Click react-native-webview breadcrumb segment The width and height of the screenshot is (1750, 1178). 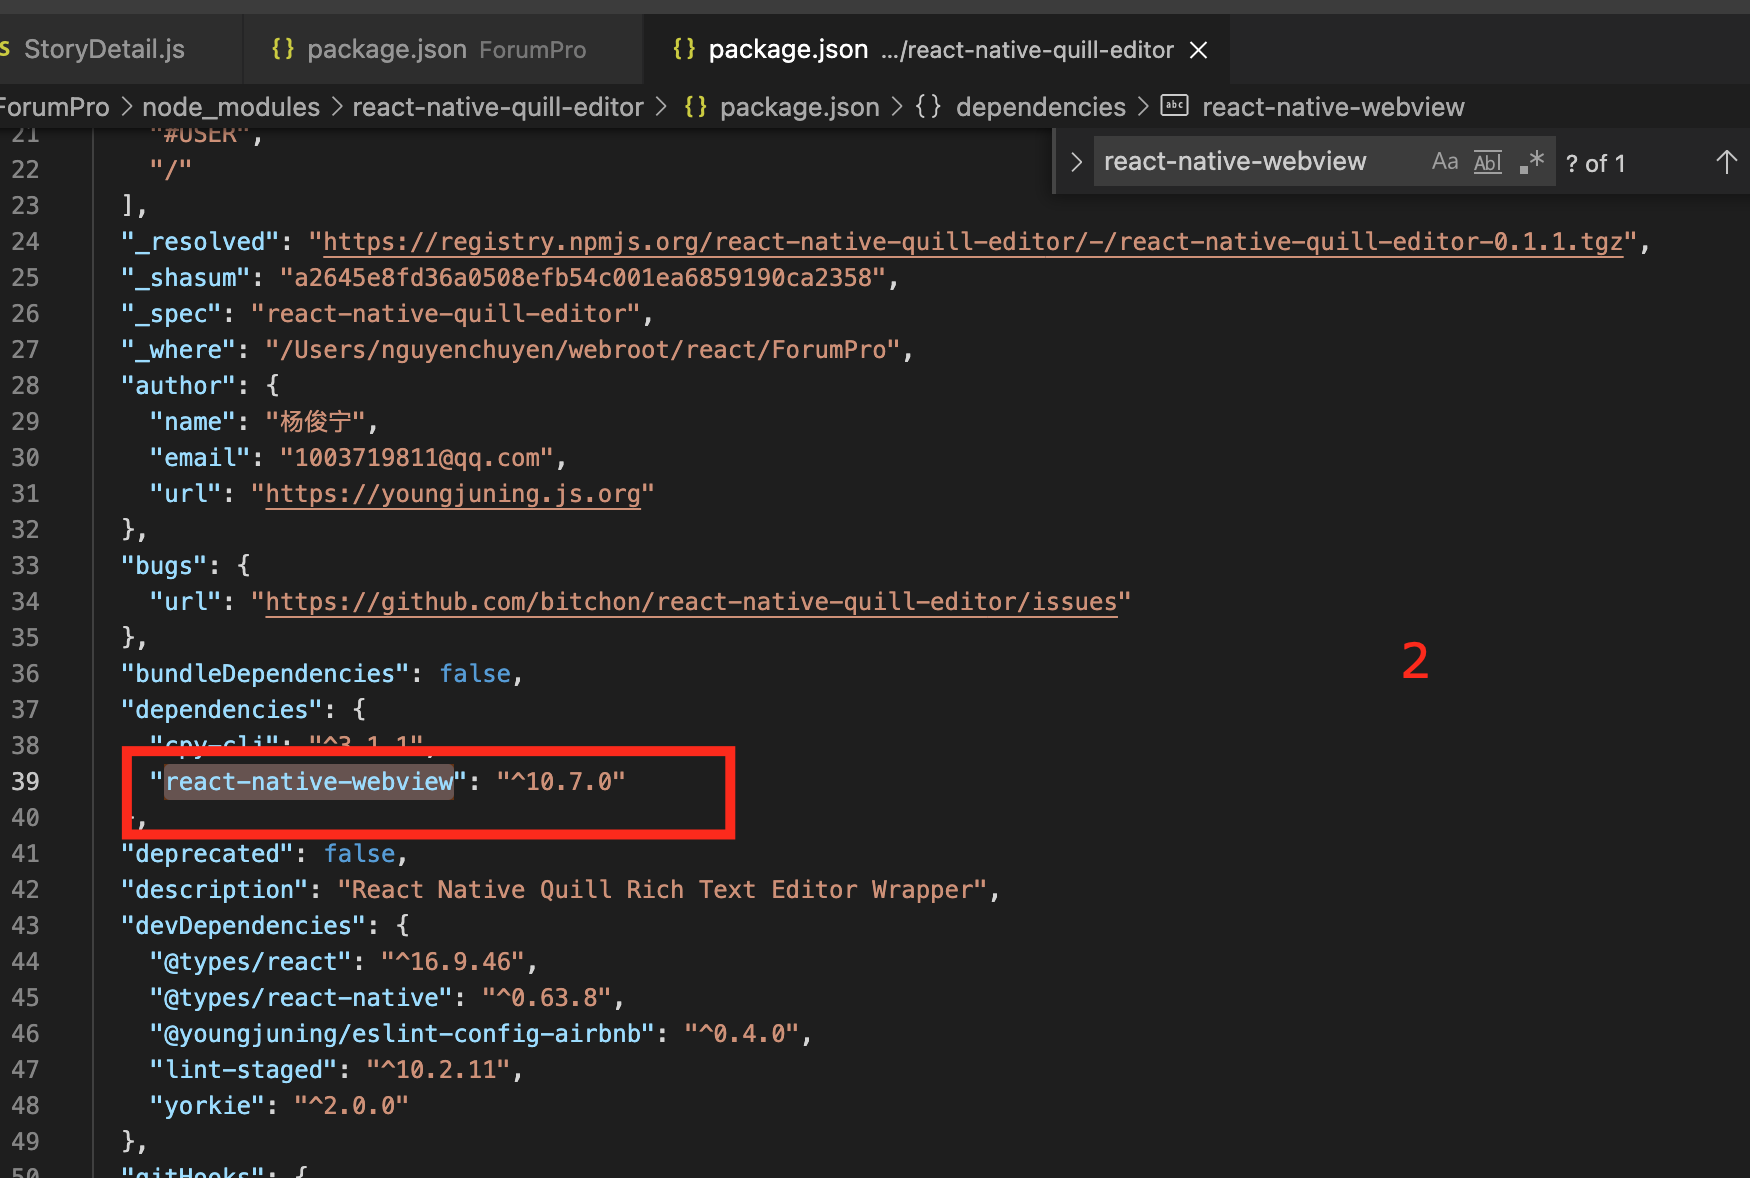tap(1333, 107)
